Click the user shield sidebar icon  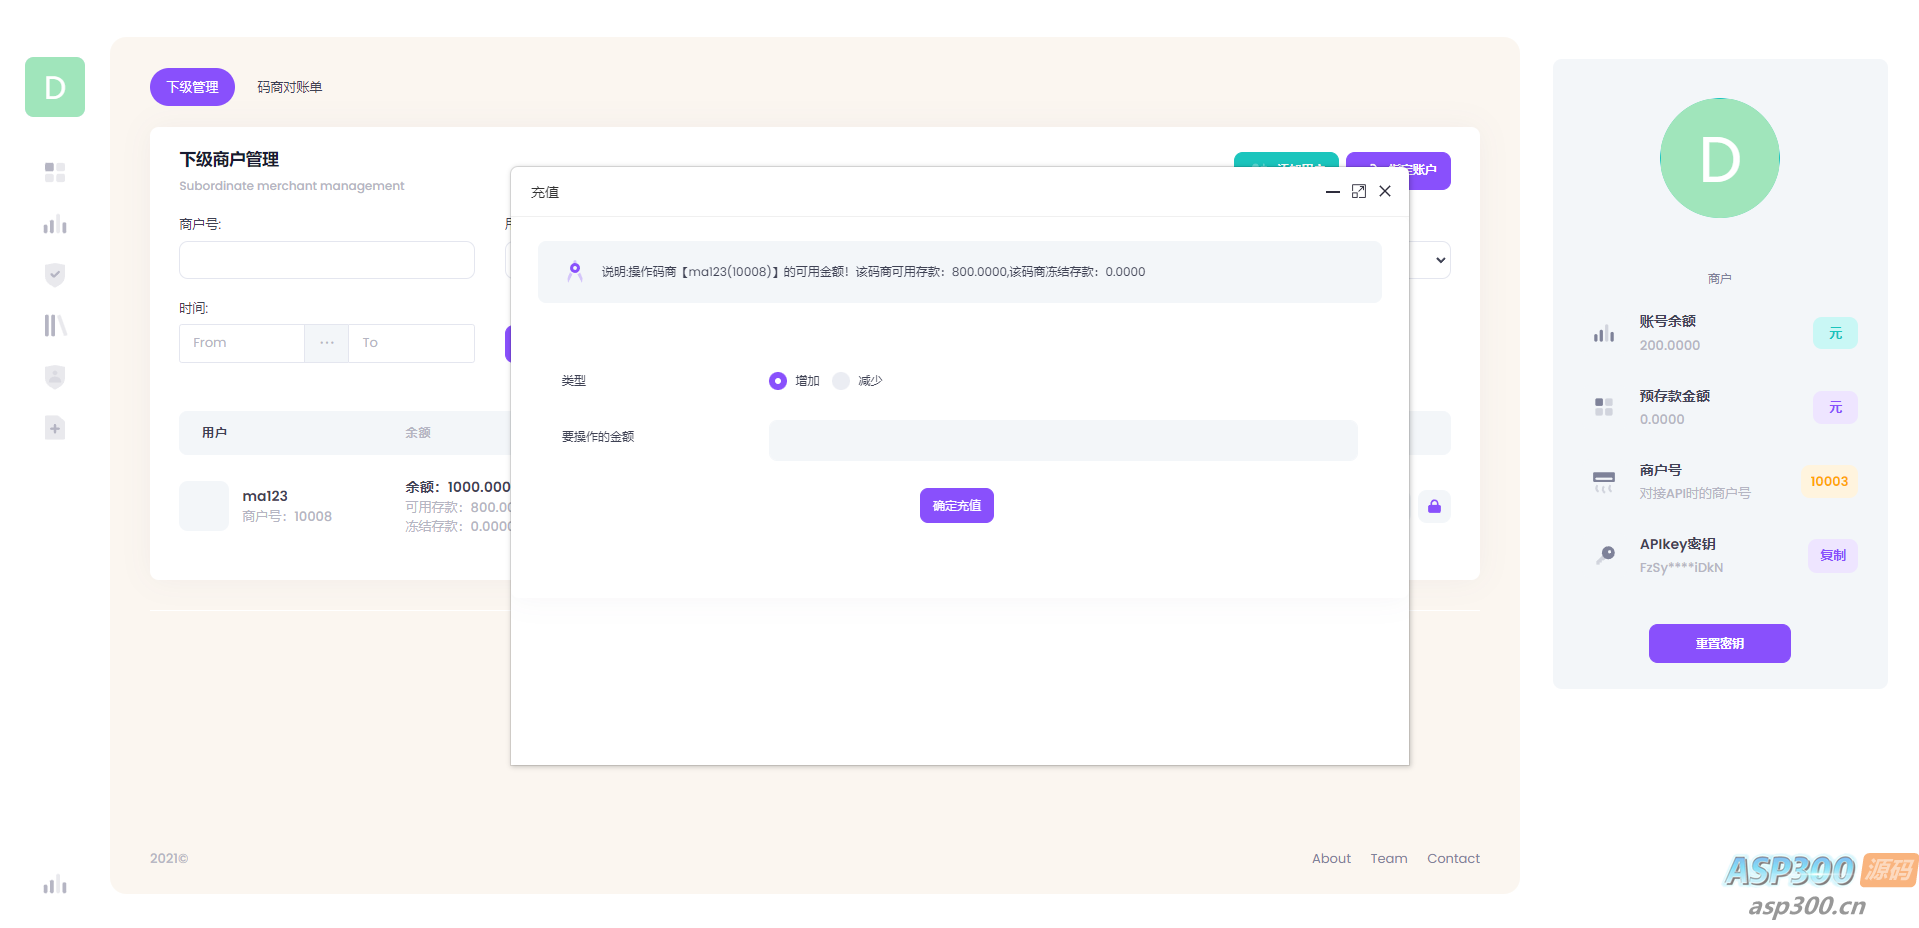(x=55, y=377)
